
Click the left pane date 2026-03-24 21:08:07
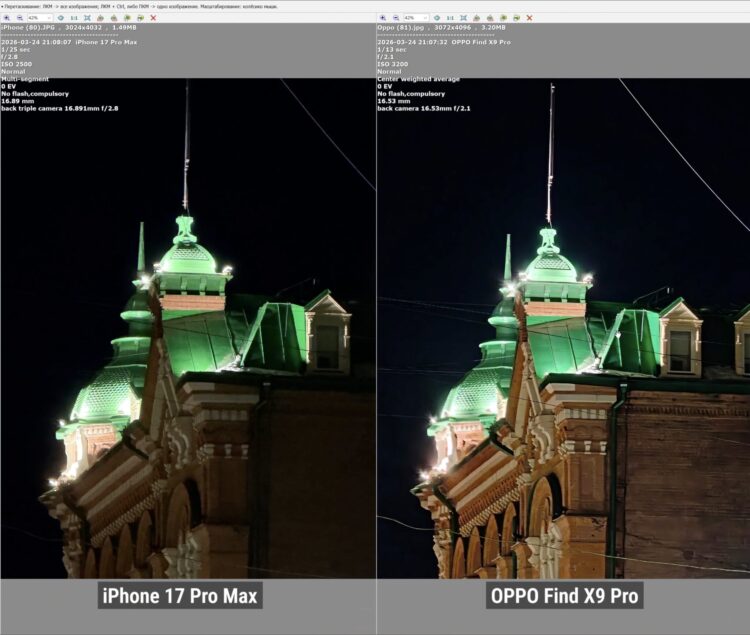(36, 42)
